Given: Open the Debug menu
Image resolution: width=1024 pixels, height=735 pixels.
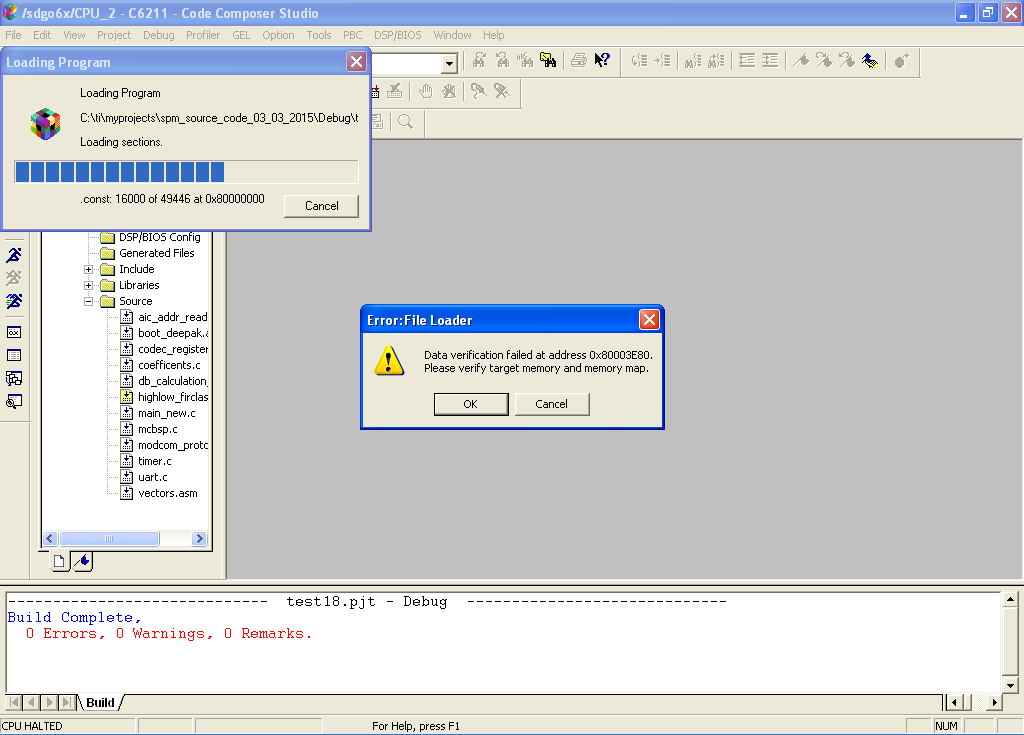Looking at the screenshot, I should point(159,35).
